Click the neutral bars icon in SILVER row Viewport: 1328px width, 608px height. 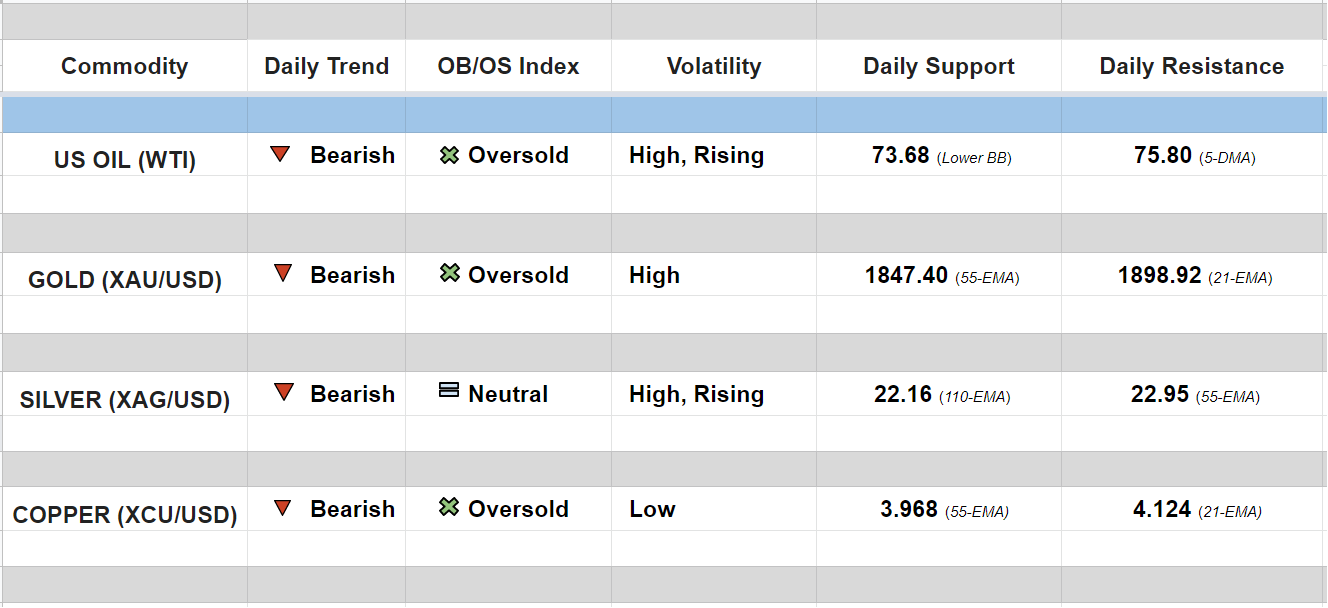(449, 391)
